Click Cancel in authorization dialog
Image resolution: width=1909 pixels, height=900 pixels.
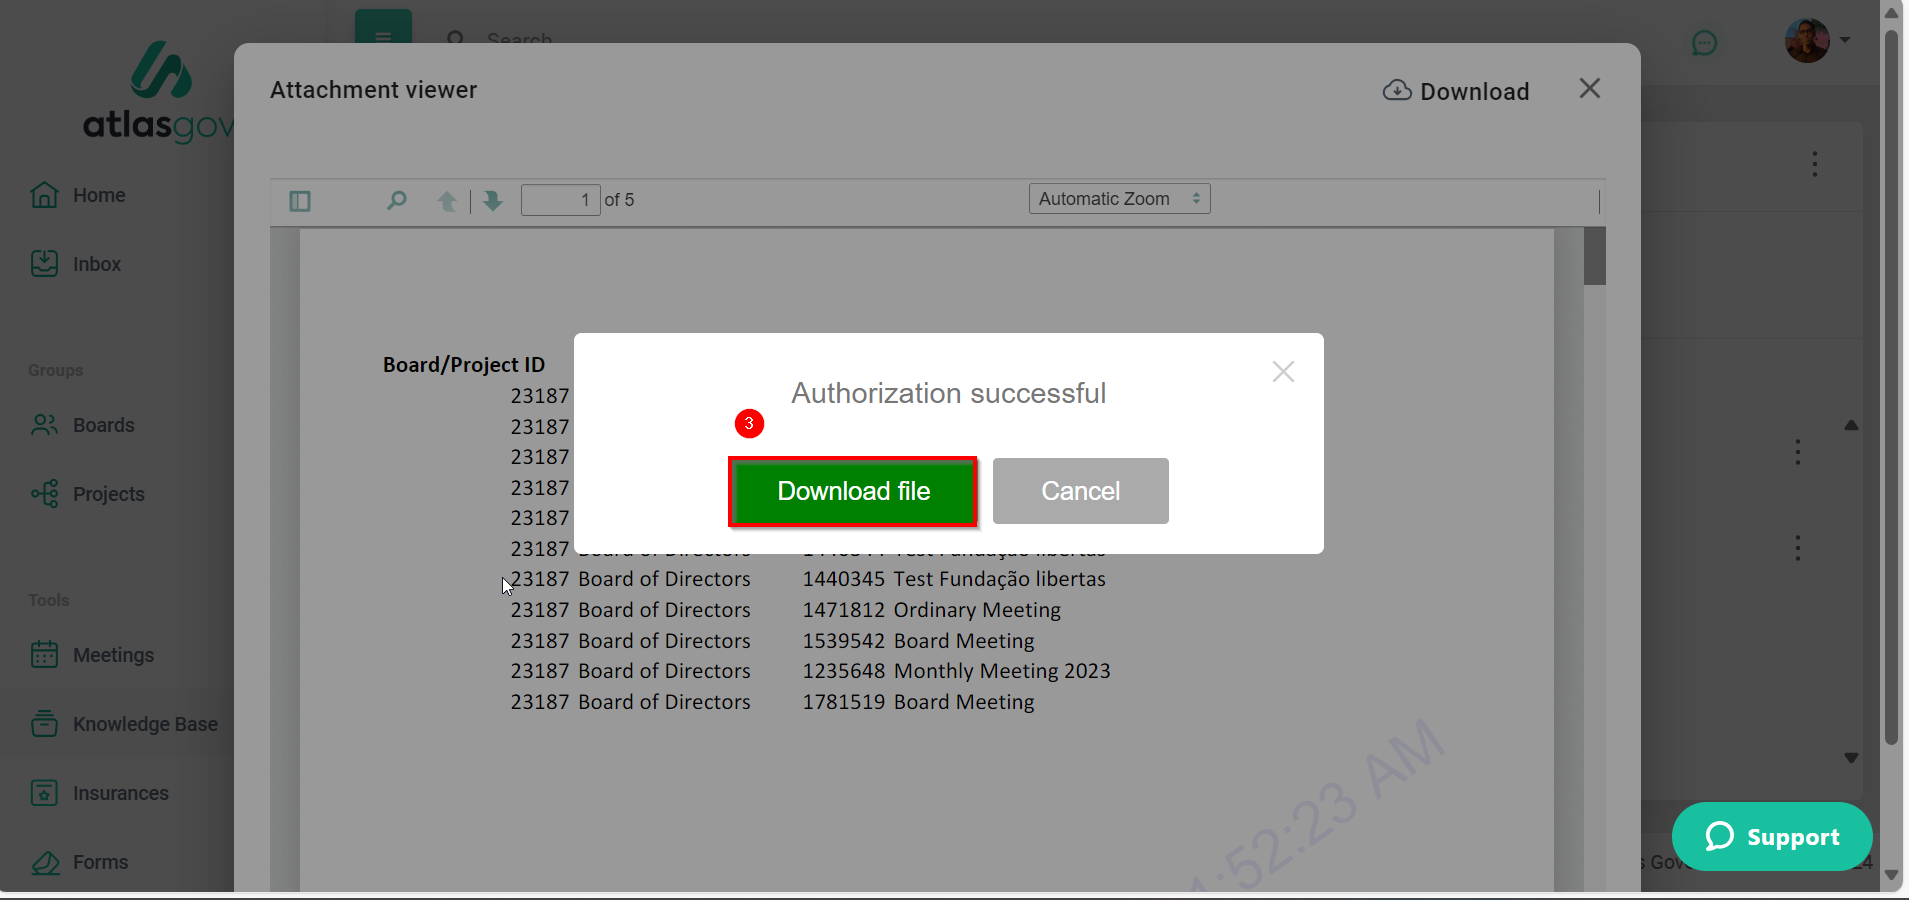[x=1080, y=491]
